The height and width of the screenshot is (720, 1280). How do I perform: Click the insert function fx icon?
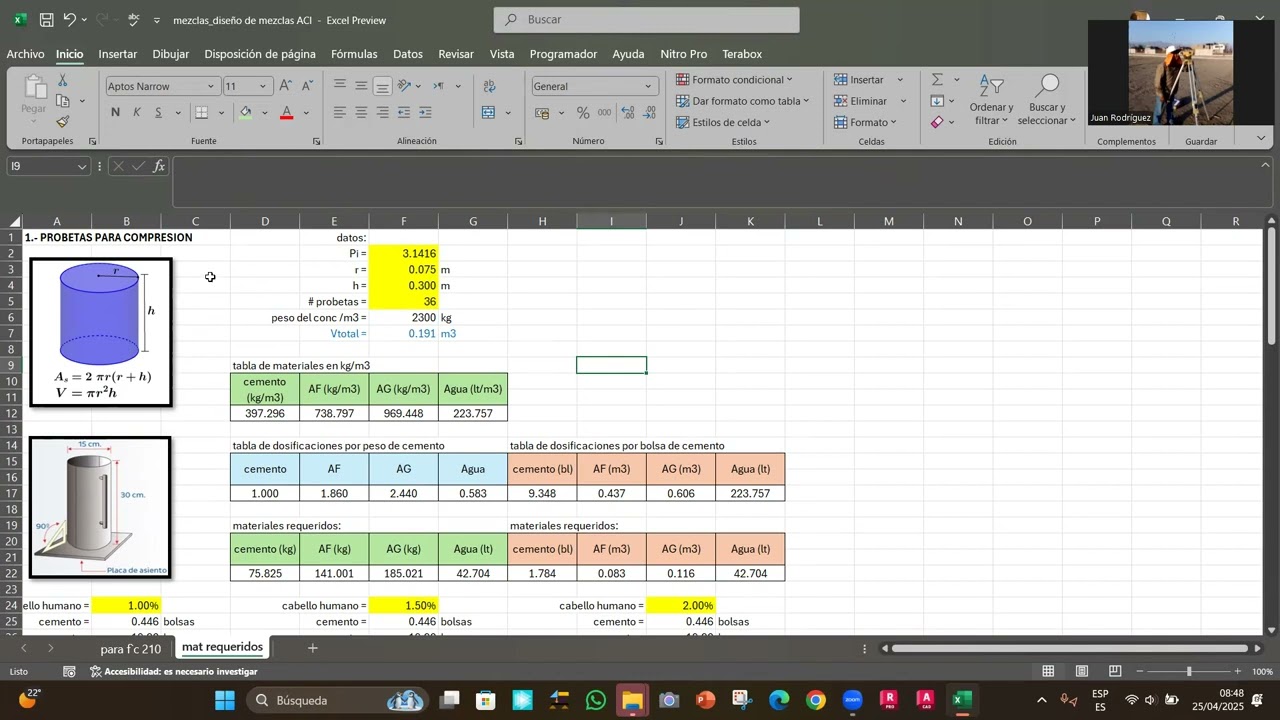159,167
